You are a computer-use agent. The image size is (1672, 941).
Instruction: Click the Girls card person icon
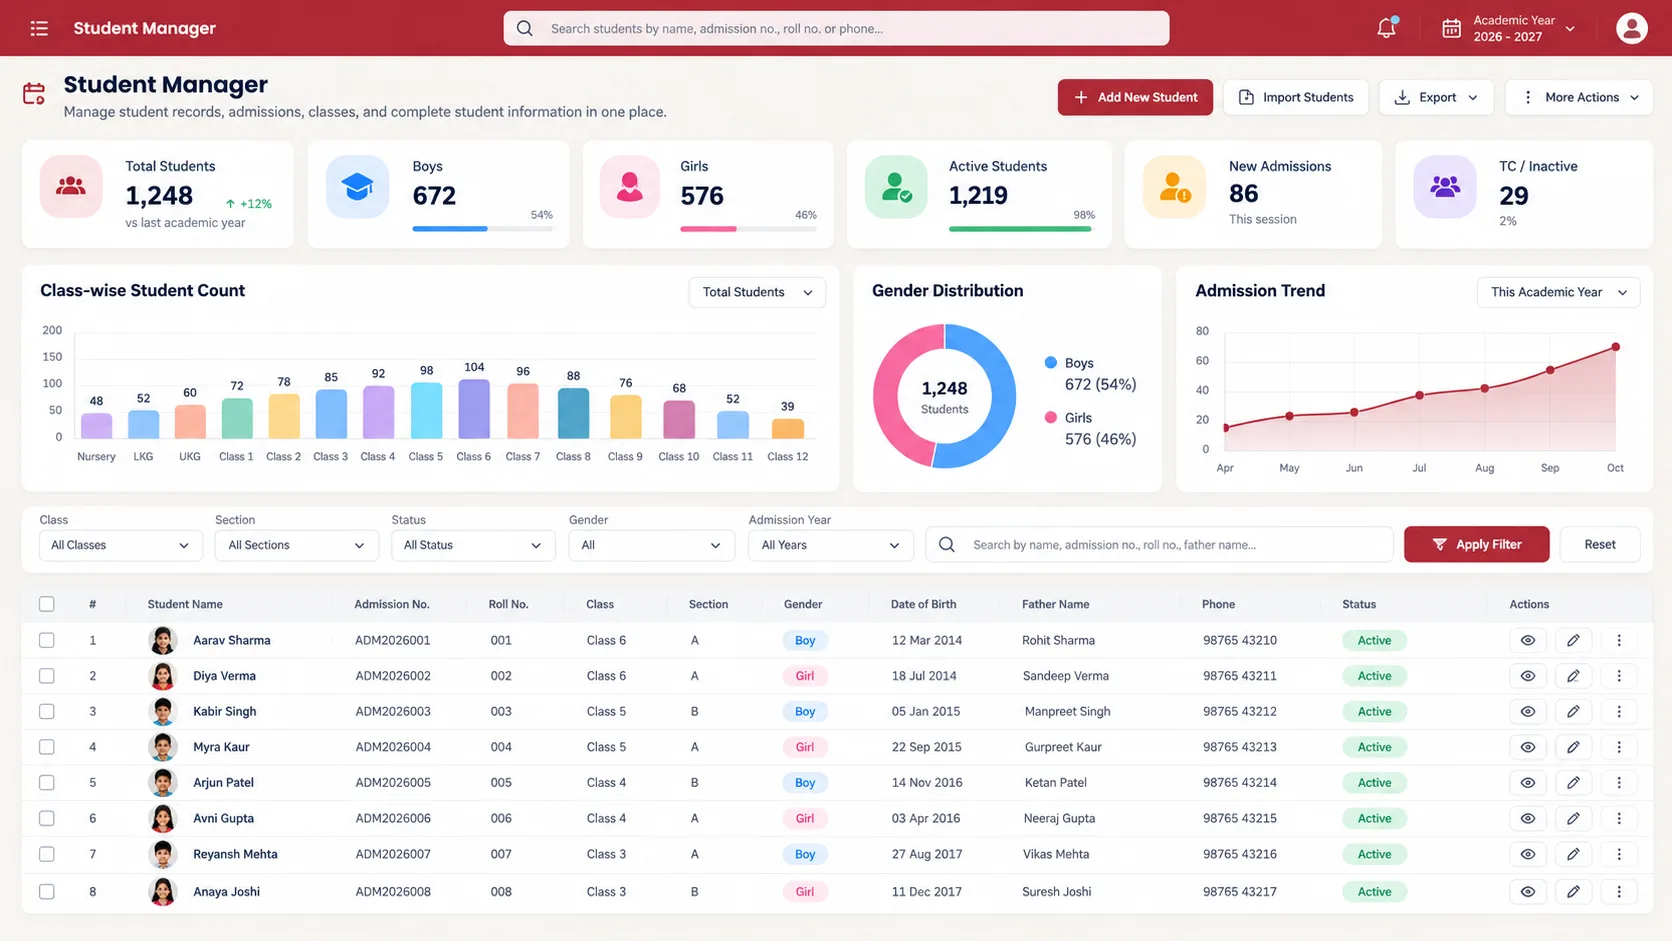(x=630, y=186)
